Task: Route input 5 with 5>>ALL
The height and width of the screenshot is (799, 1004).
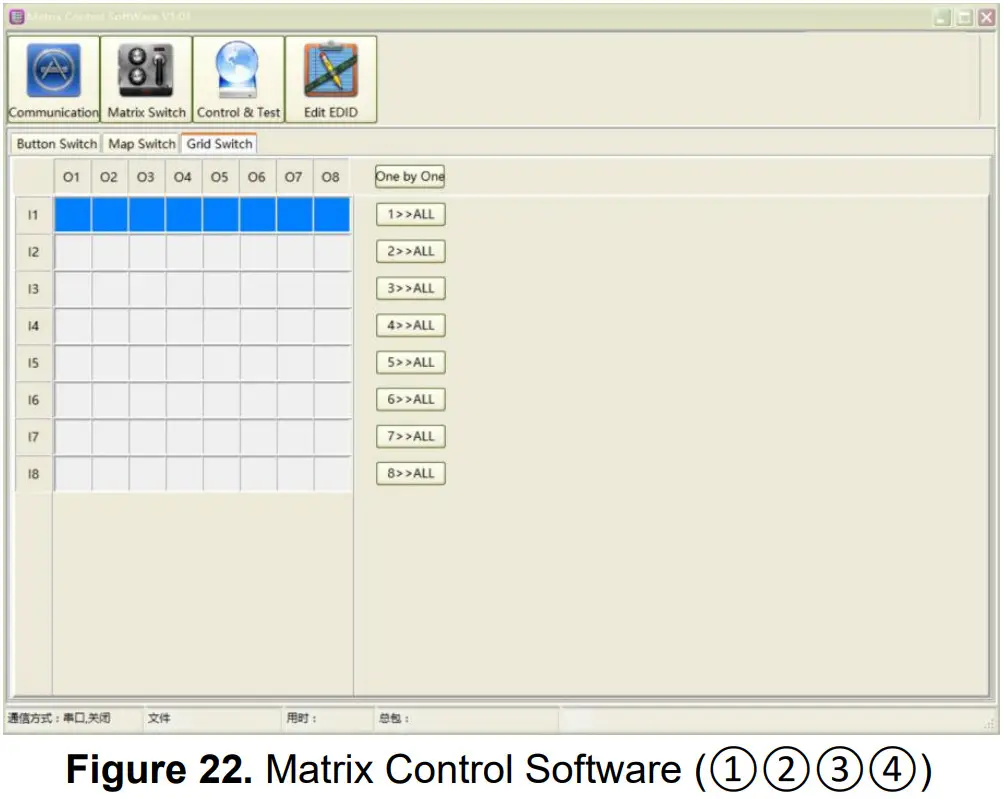Action: (410, 362)
